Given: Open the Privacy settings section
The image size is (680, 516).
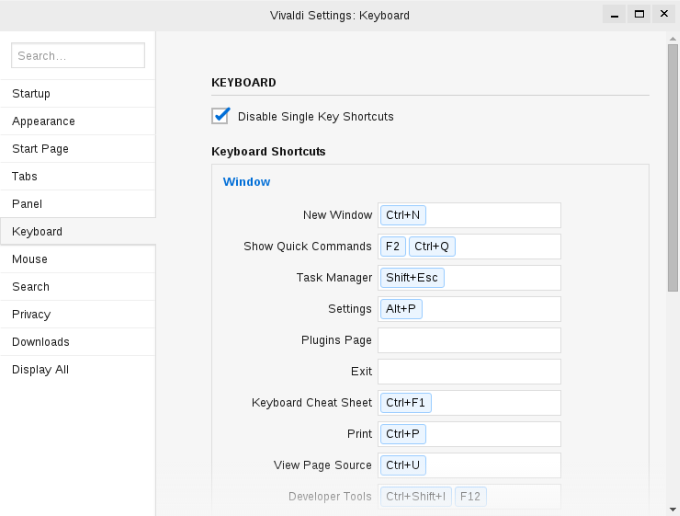Looking at the screenshot, I should [78, 314].
